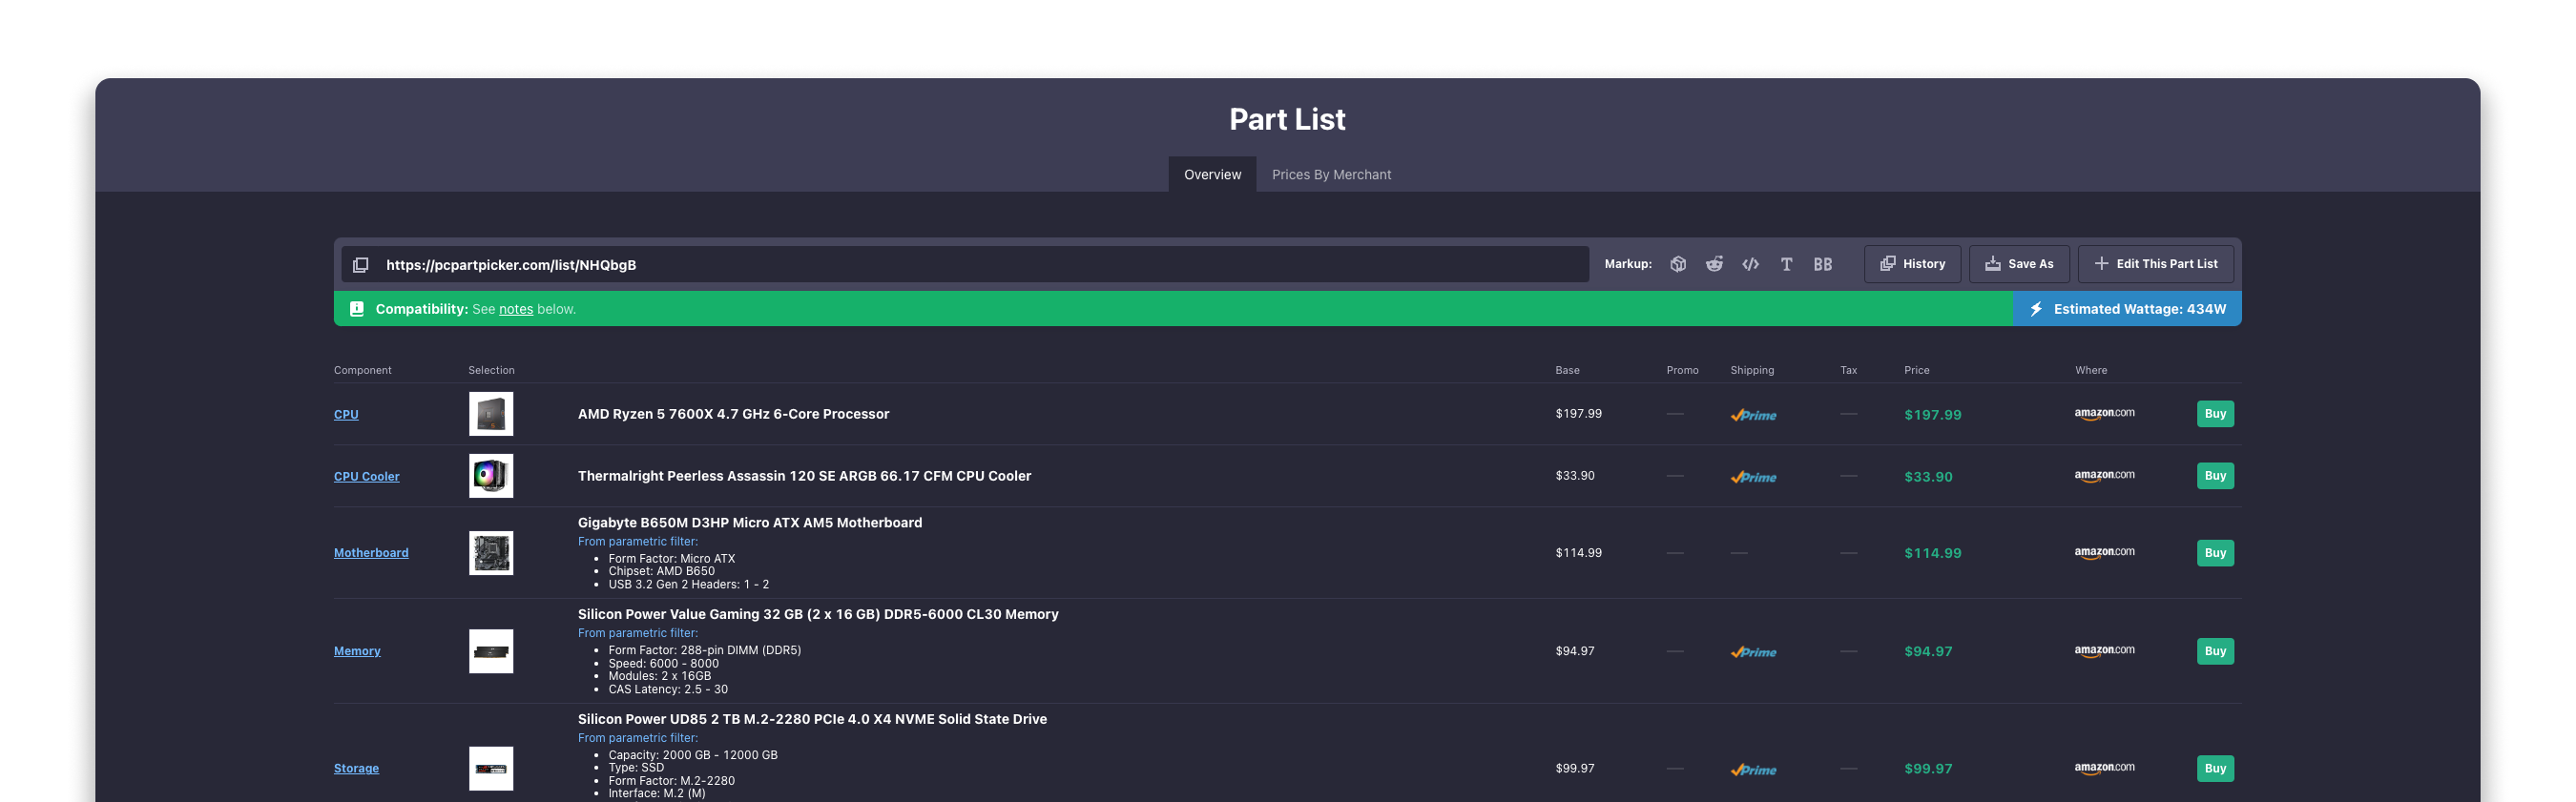
Task: Copy the part list URL with the copy icon
Action: pyautogui.click(x=361, y=264)
